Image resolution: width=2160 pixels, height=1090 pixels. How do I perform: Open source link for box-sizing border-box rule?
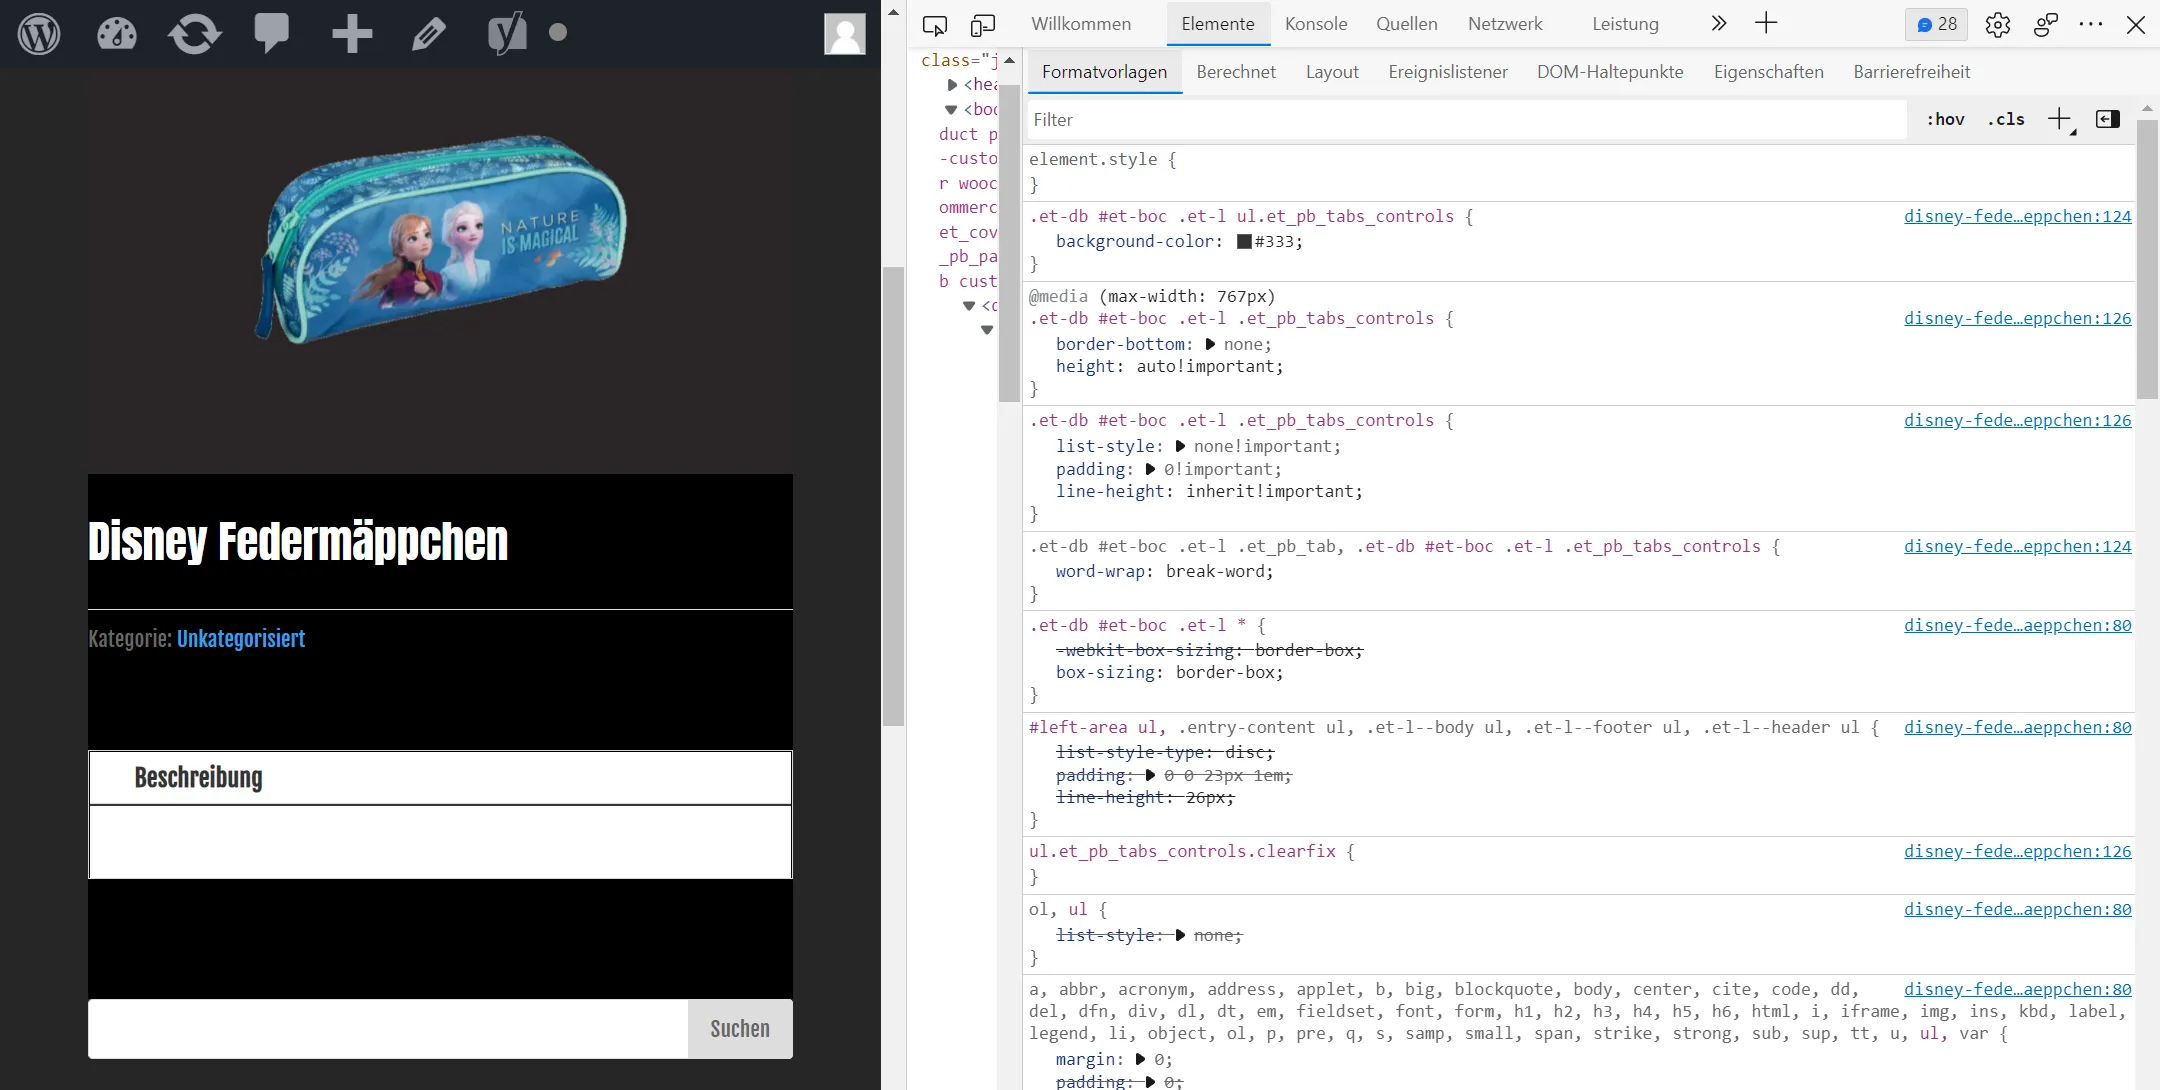click(x=2017, y=625)
